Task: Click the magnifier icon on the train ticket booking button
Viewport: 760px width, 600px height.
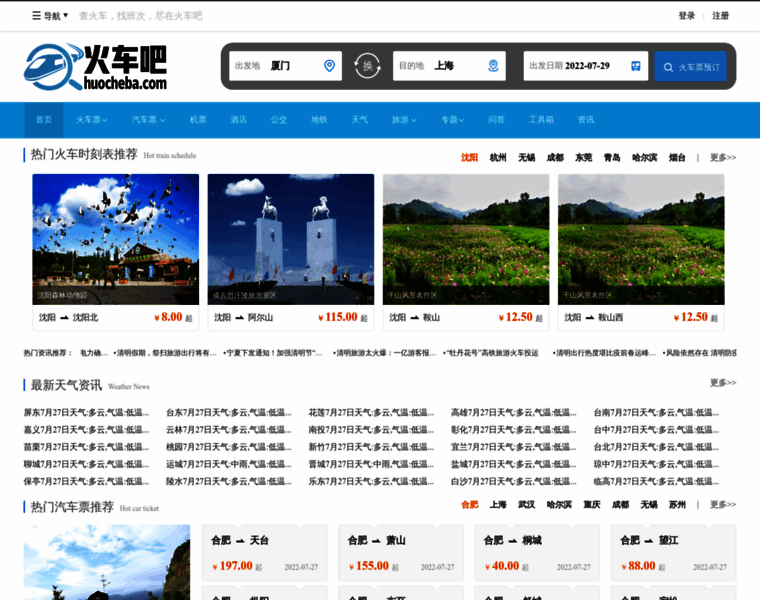Action: tap(668, 67)
